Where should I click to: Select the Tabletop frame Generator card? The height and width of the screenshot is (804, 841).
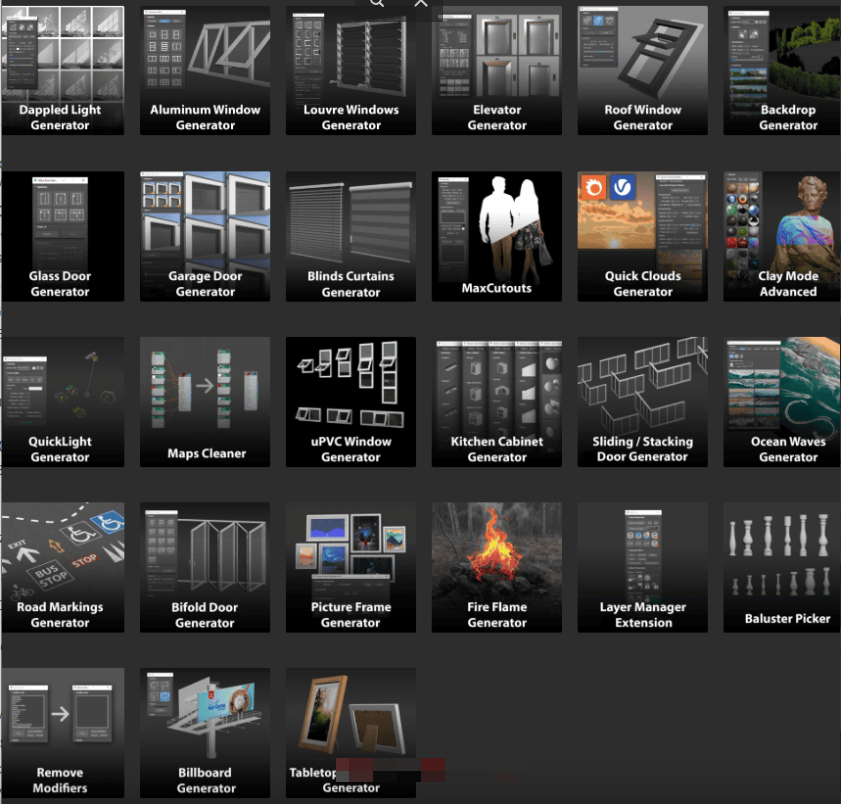pos(351,733)
